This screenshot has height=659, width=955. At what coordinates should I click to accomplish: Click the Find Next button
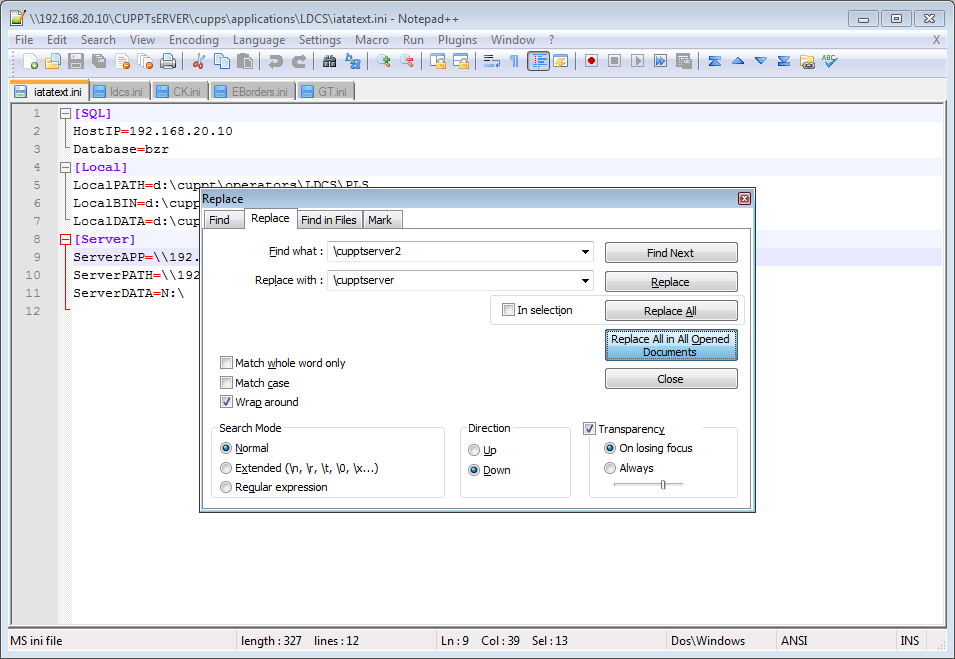(670, 253)
